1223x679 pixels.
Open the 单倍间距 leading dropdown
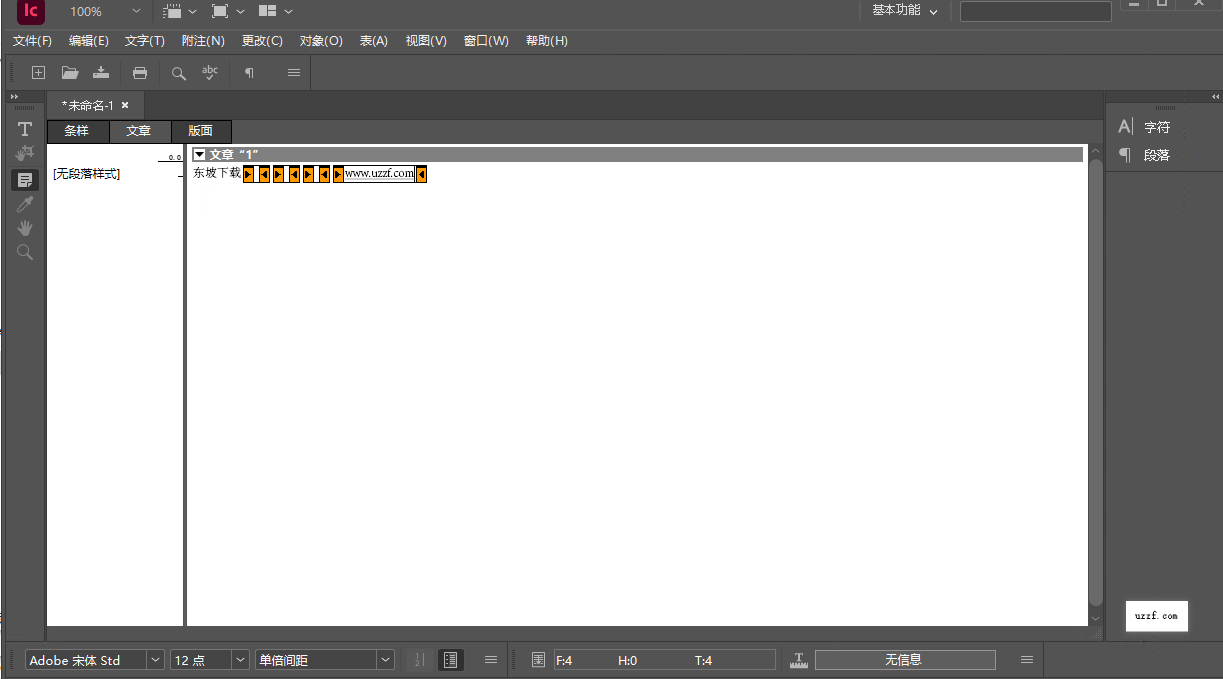(x=385, y=659)
